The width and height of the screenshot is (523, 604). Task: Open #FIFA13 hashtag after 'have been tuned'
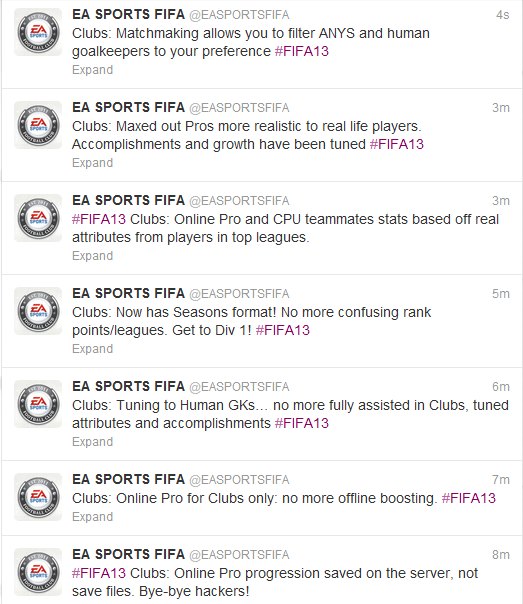coord(397,144)
